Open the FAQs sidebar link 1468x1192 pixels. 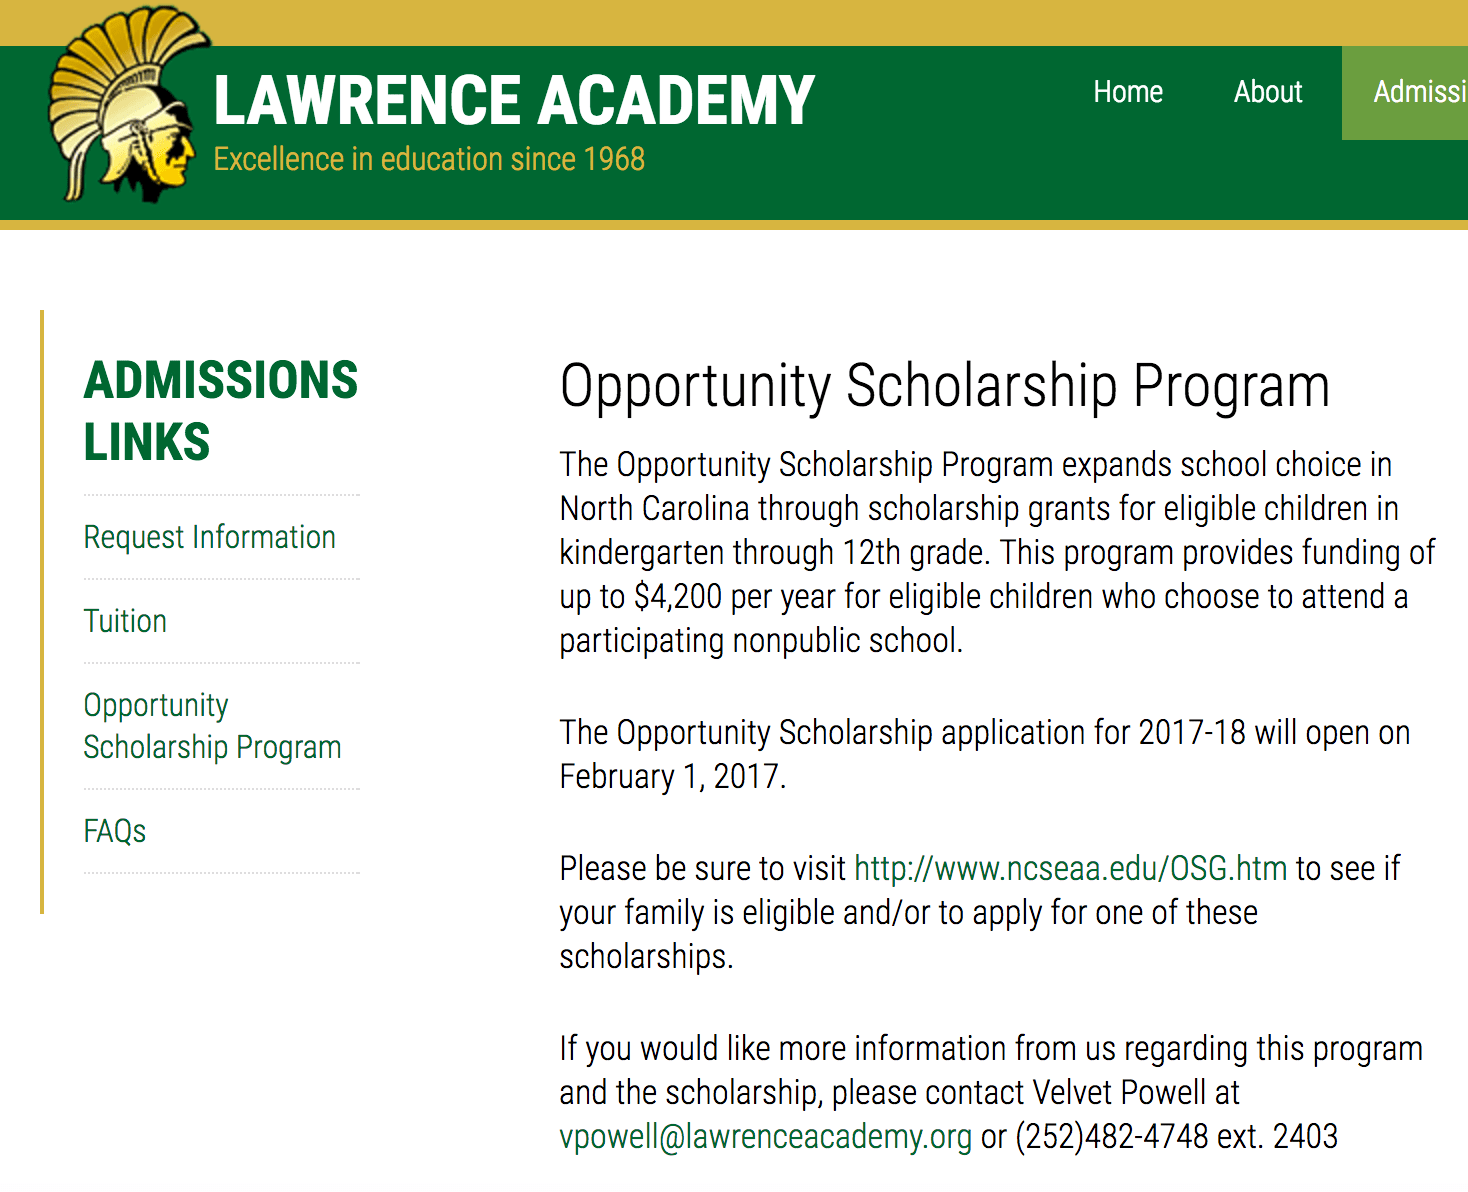click(115, 831)
